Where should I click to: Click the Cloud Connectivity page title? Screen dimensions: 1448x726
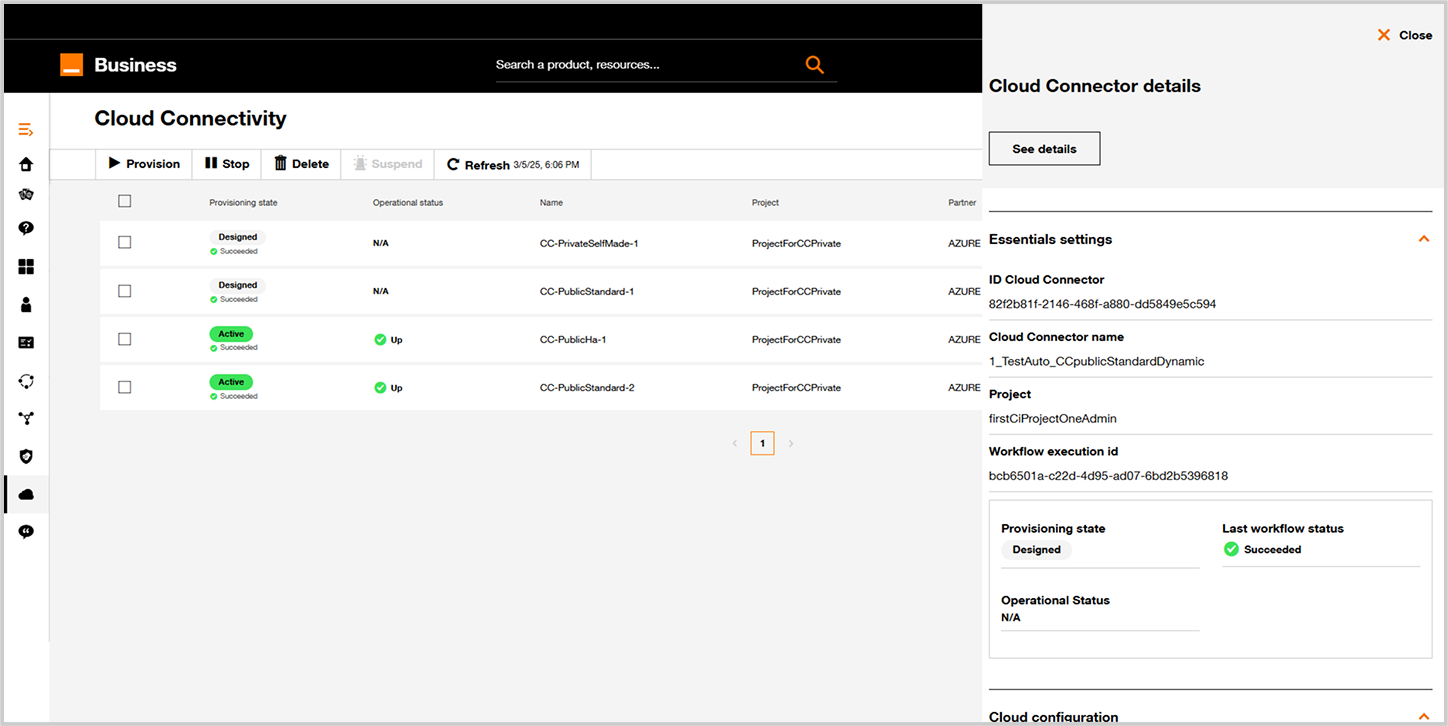[190, 118]
